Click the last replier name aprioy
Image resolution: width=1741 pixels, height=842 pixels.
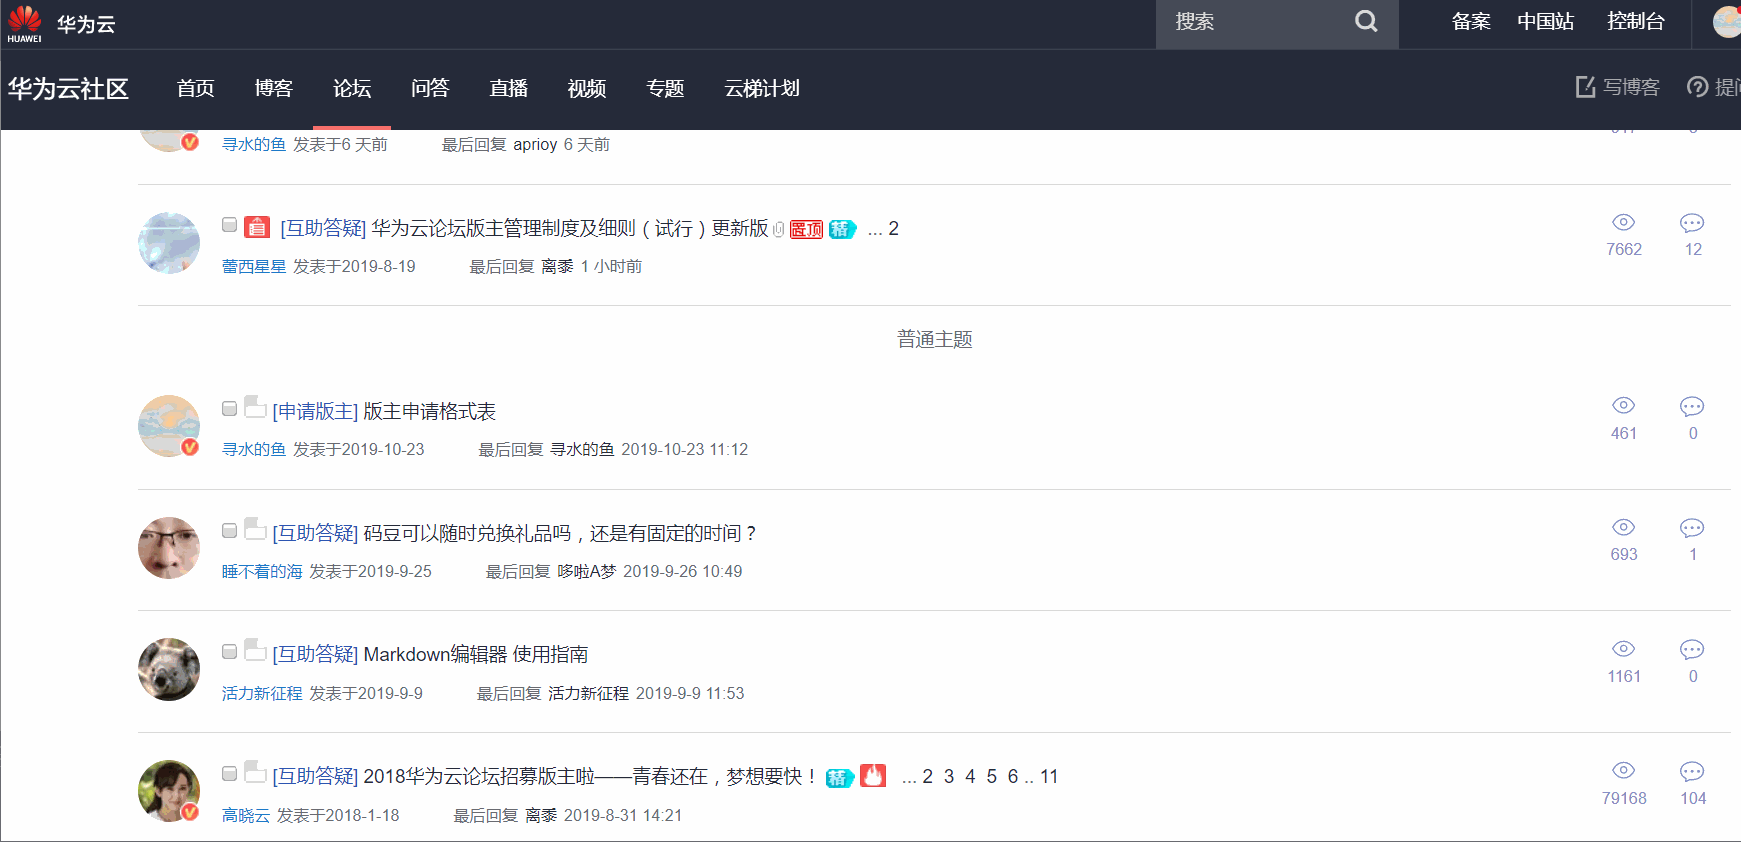[535, 144]
